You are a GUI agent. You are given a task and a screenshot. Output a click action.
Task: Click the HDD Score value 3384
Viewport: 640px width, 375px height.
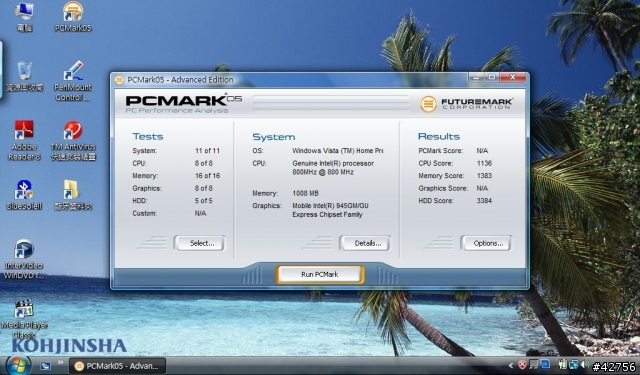tap(484, 201)
